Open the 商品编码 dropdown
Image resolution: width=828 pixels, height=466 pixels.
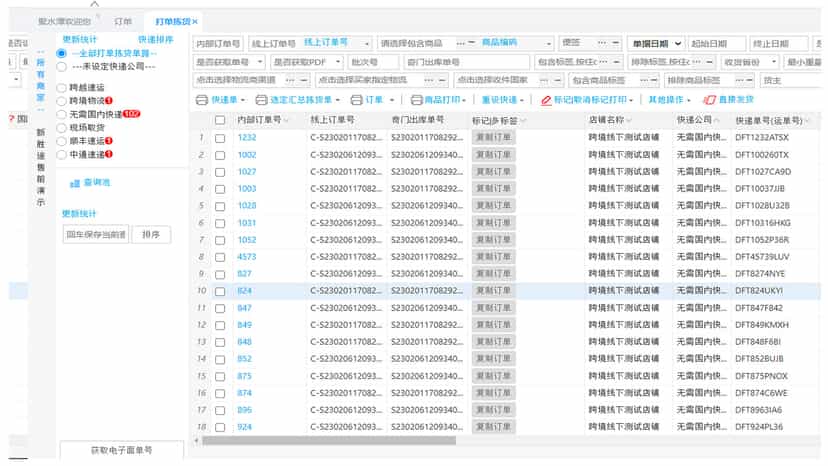point(549,43)
